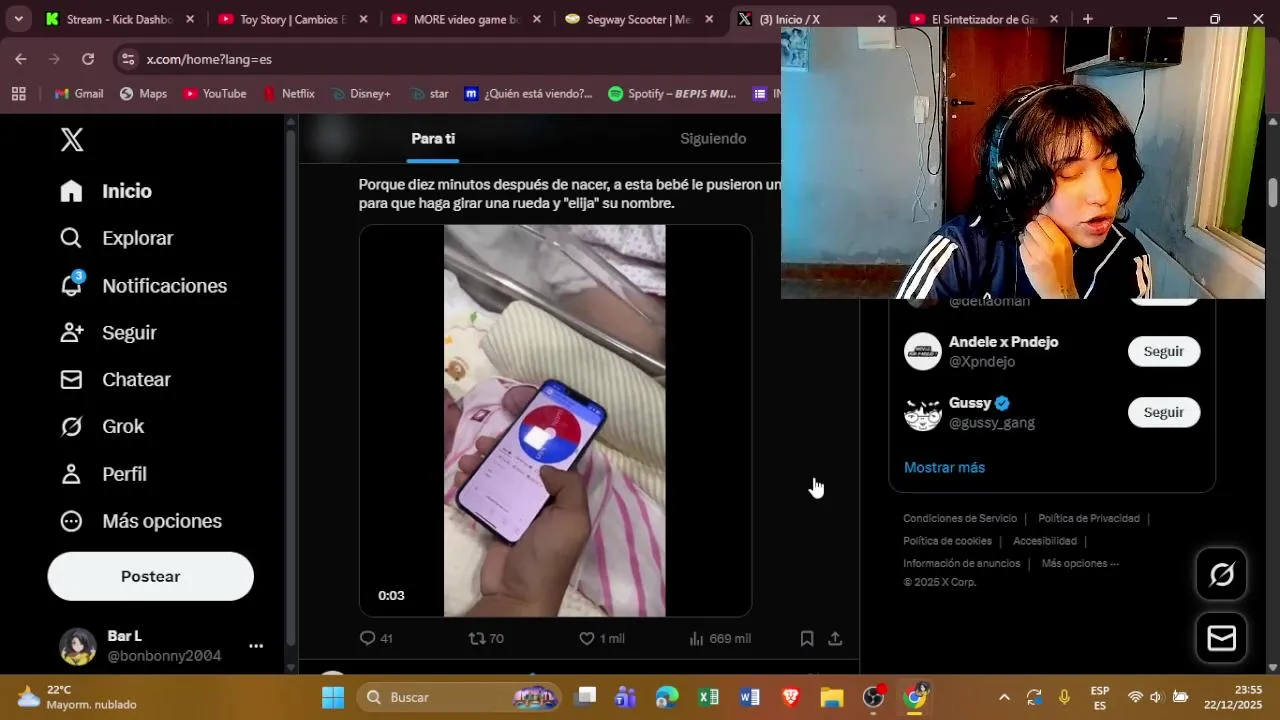The image size is (1280, 720).
Task: Repost the tweet with 70 reposts
Action: click(486, 638)
